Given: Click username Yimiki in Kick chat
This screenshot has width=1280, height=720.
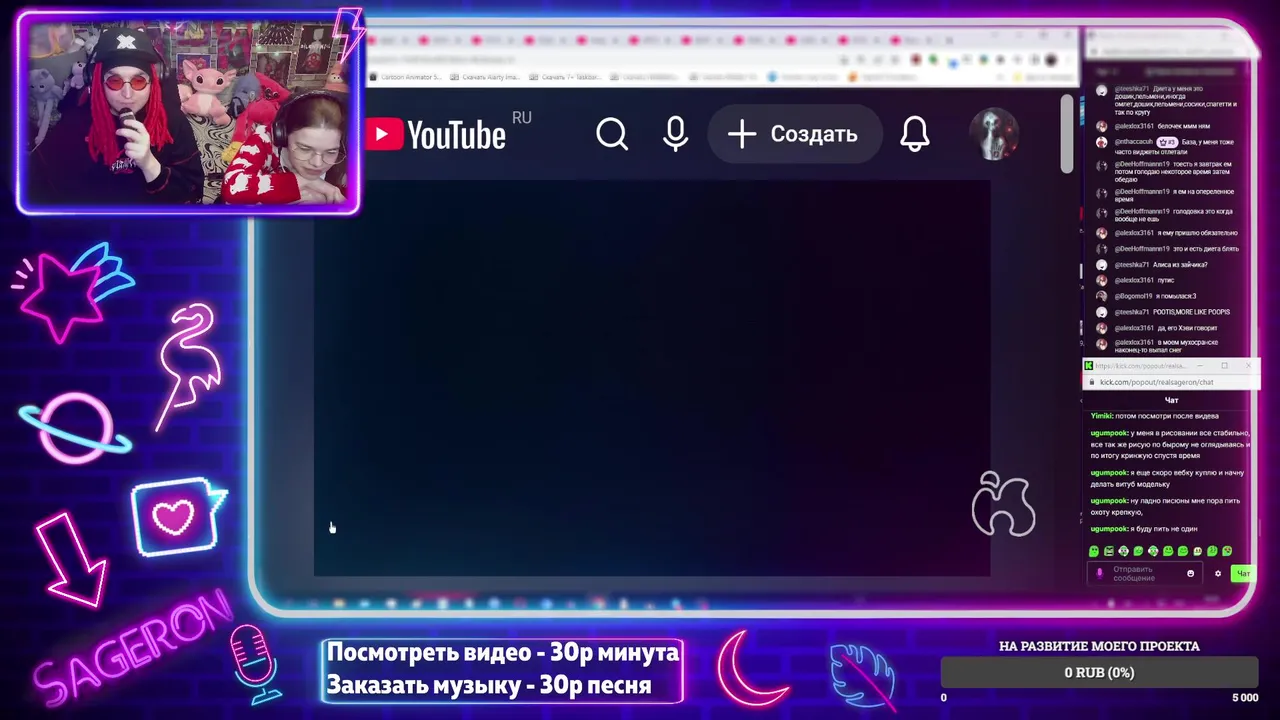Looking at the screenshot, I should [1101, 416].
